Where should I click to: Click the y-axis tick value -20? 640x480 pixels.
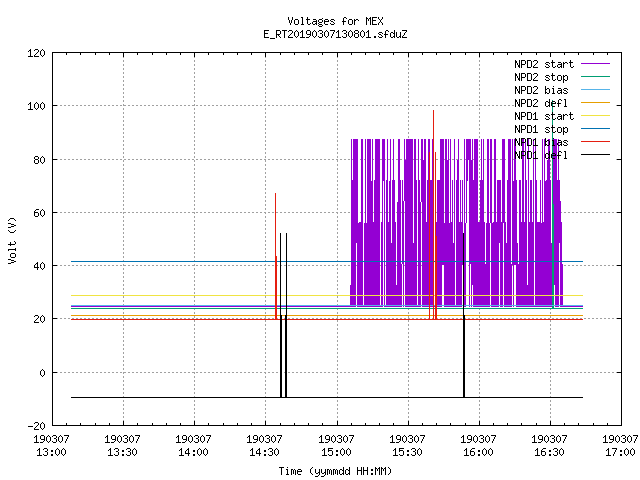36,426
